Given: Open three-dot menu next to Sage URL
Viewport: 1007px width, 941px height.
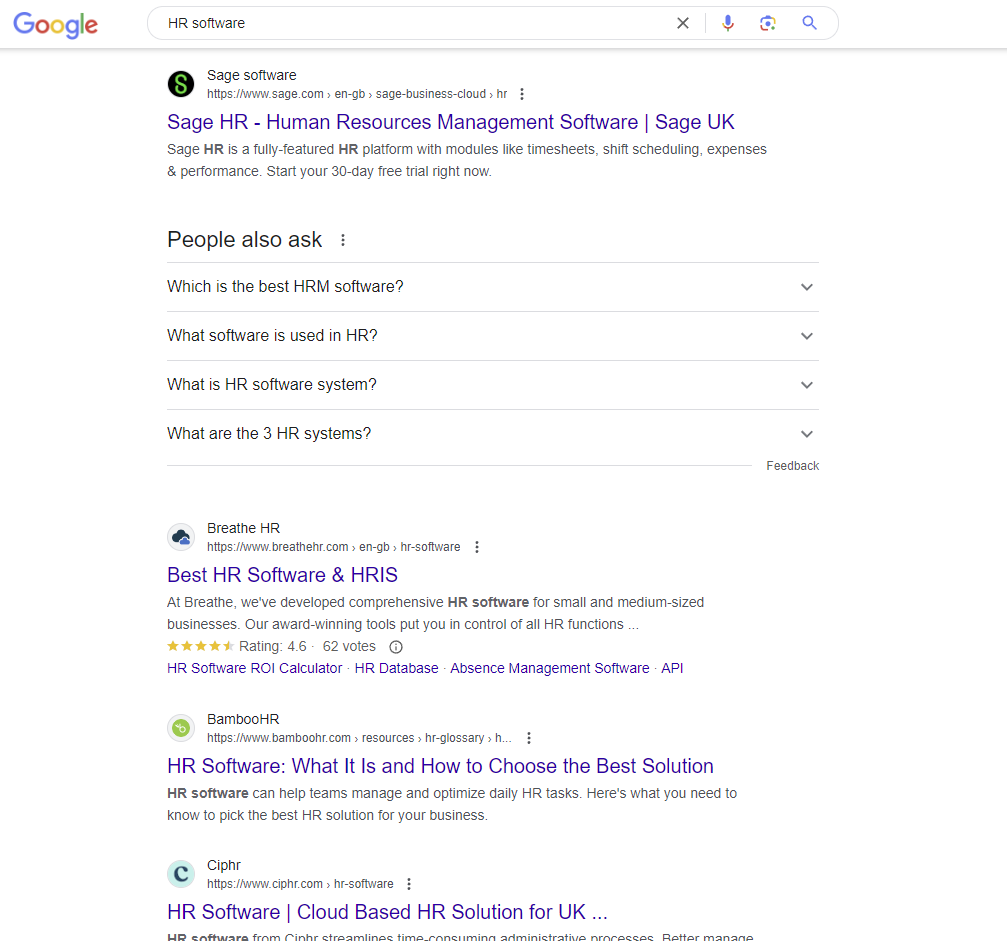Looking at the screenshot, I should tap(521, 94).
